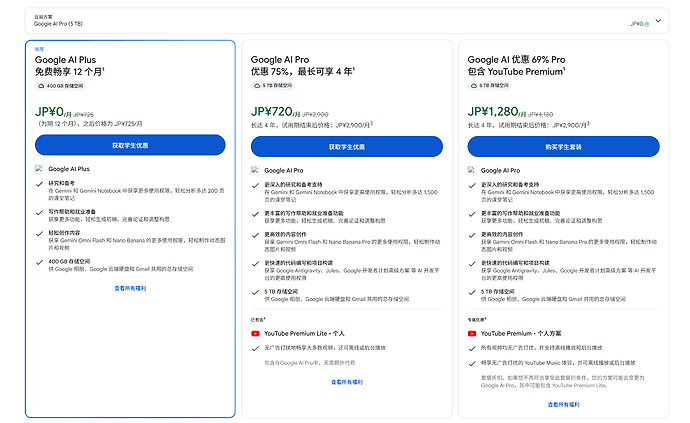The image size is (690, 423).
Task: Click the heading 包含 YouTube Premium
Action: (x=516, y=71)
